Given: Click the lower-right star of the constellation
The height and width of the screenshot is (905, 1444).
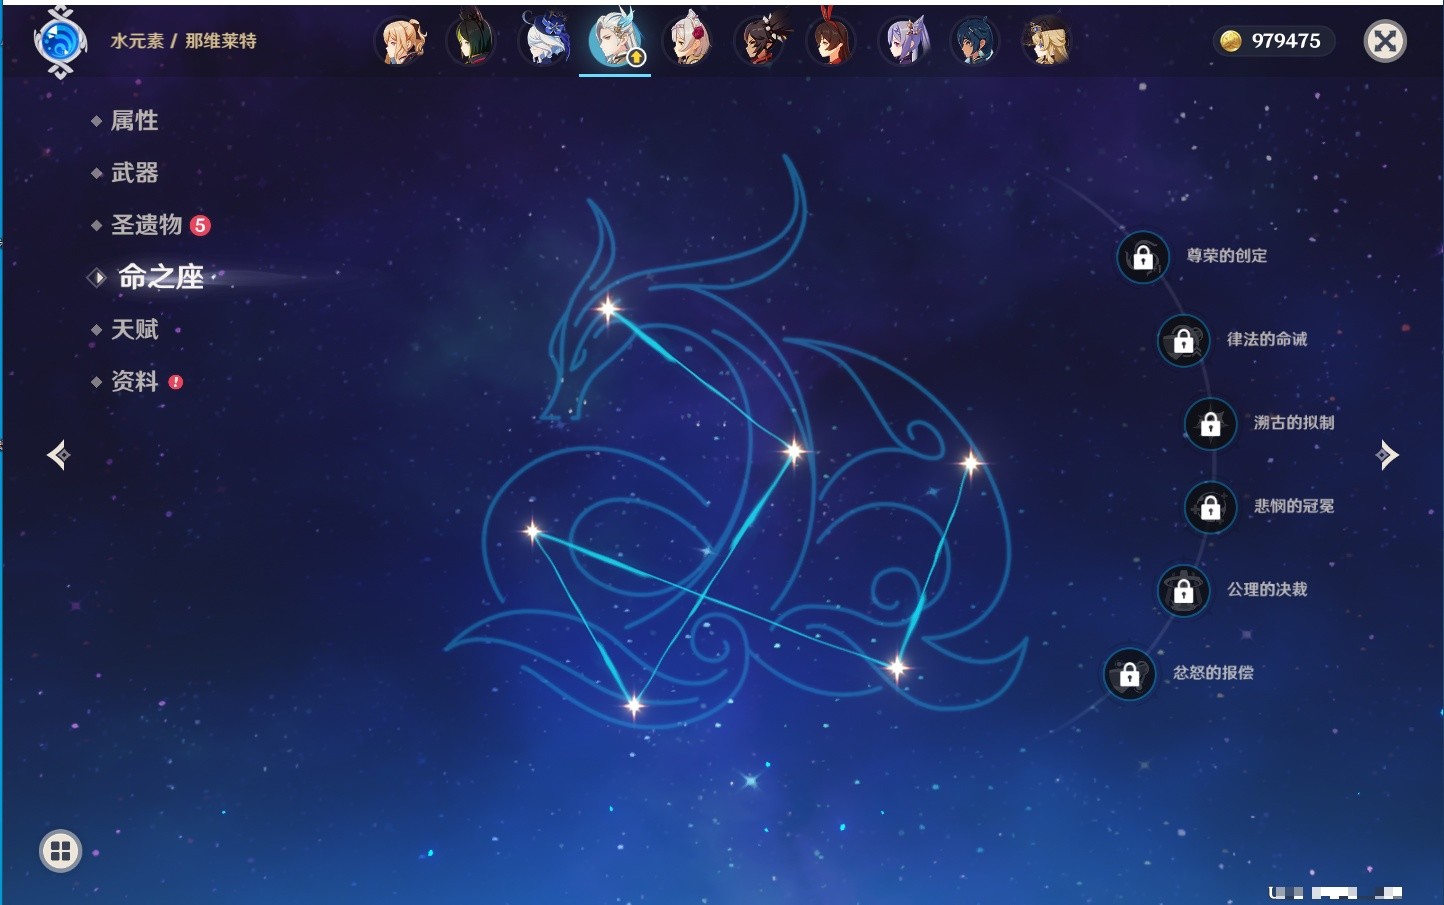Looking at the screenshot, I should (x=897, y=667).
